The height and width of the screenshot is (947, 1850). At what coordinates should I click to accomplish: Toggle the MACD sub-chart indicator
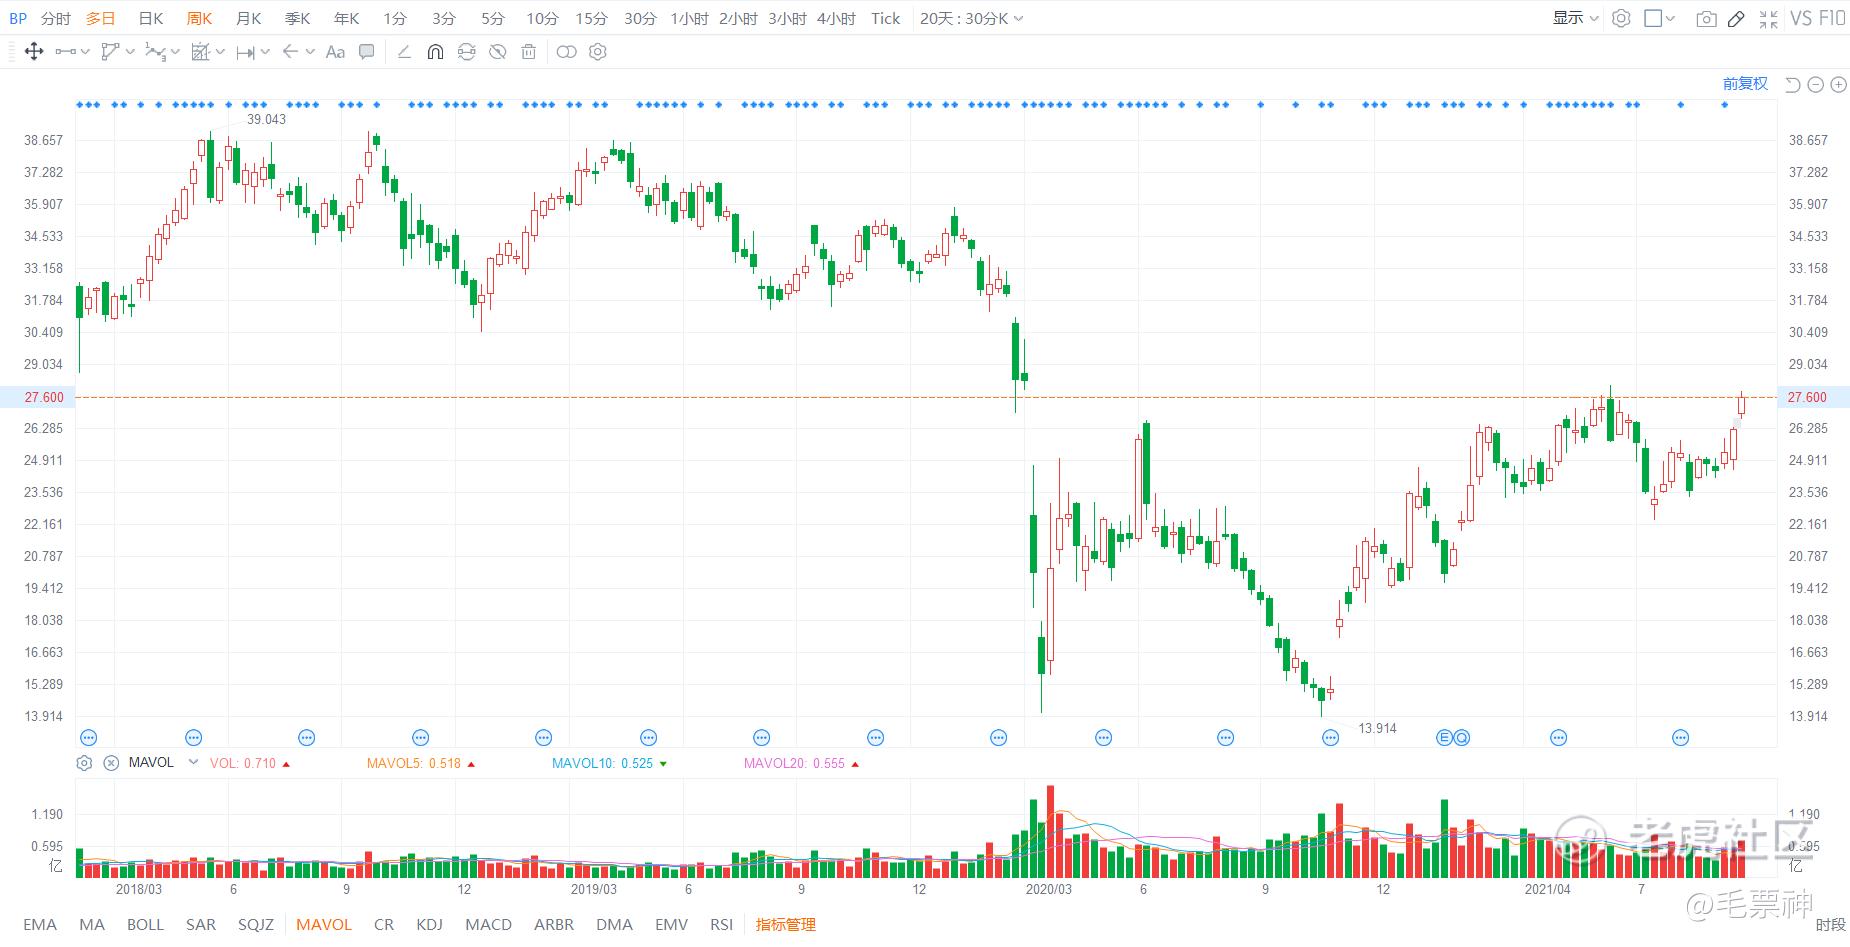(489, 924)
